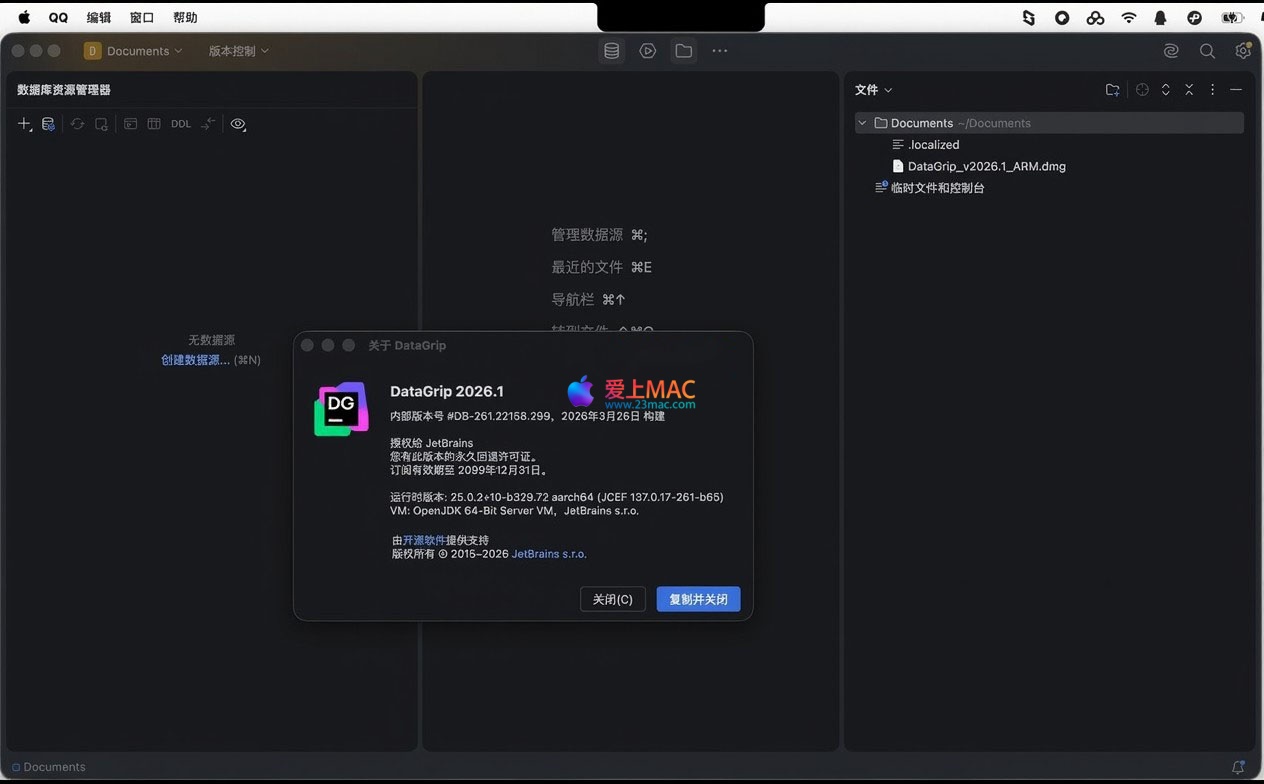Screen dimensions: 1264x784
Task: Open the IDE settings gear icon
Action: pyautogui.click(x=1243, y=51)
